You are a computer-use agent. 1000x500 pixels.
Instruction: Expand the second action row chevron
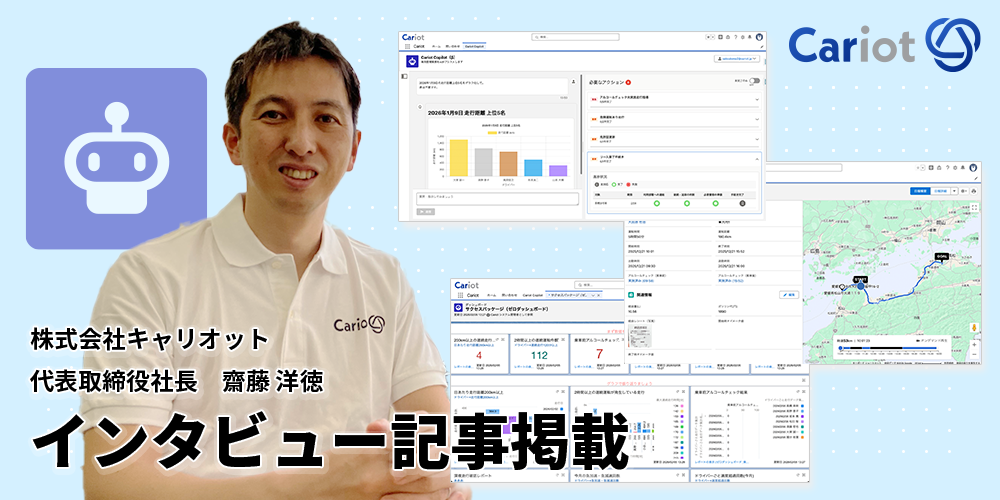tap(757, 119)
